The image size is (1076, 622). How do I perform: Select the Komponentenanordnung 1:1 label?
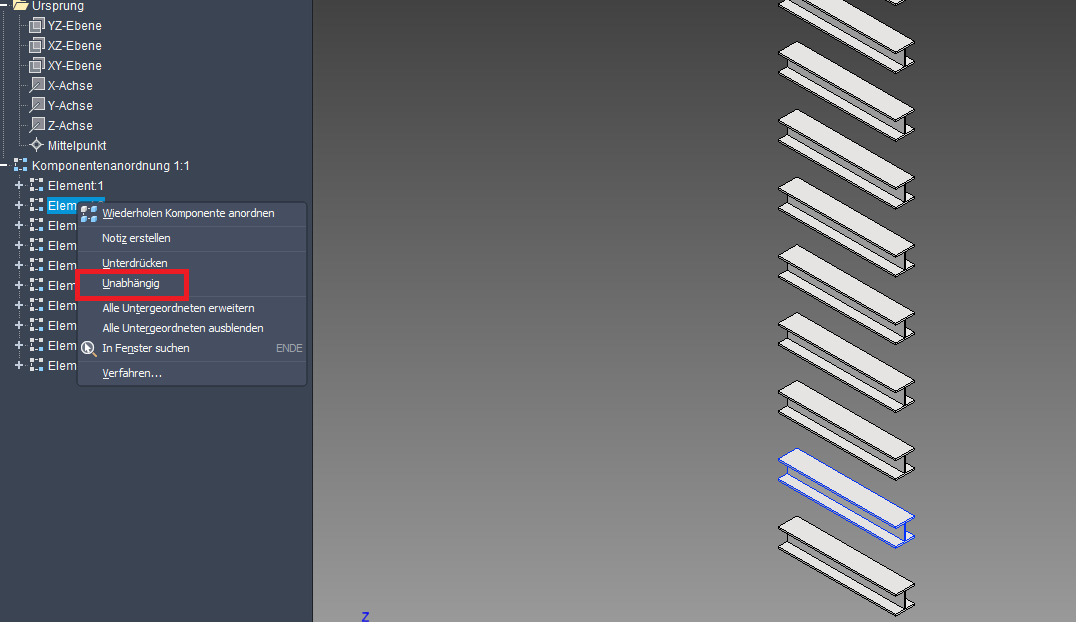(110, 165)
